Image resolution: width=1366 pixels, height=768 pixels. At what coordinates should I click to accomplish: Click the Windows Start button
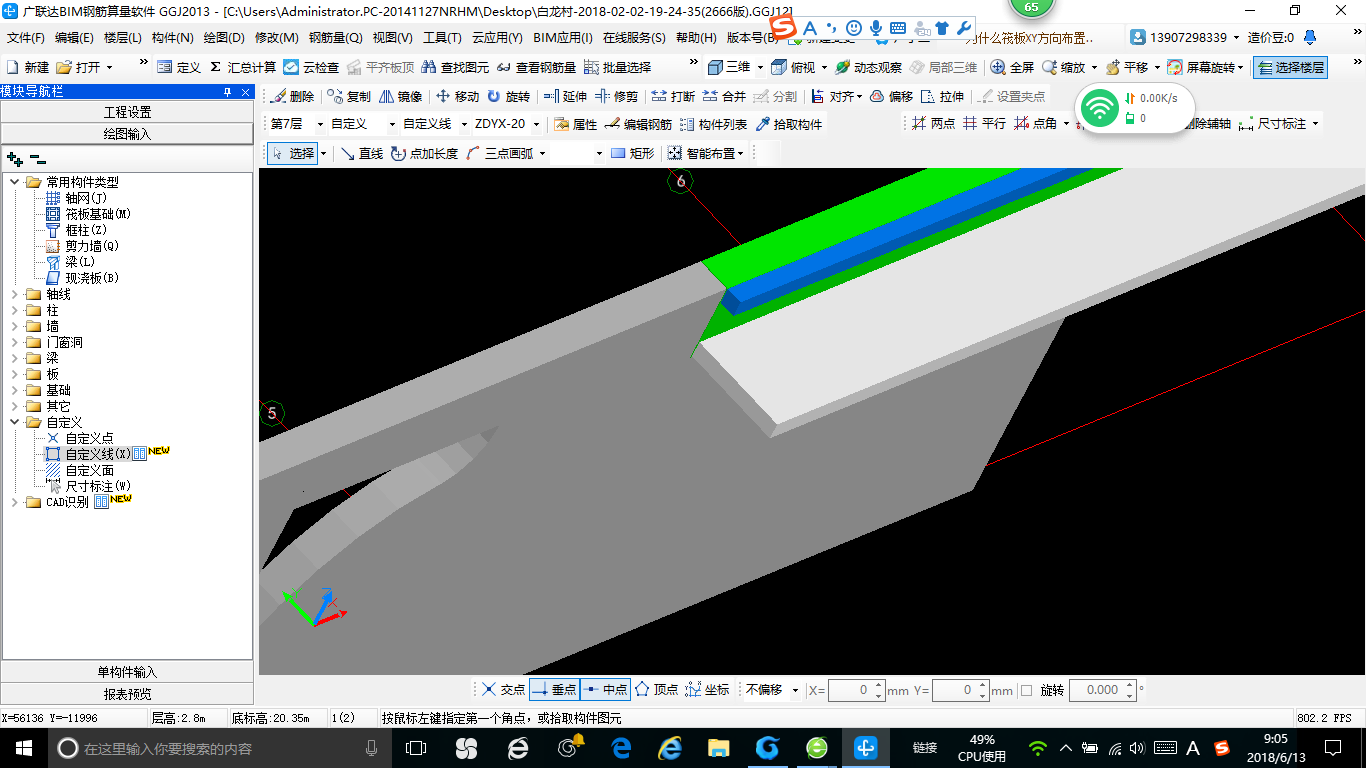point(23,747)
